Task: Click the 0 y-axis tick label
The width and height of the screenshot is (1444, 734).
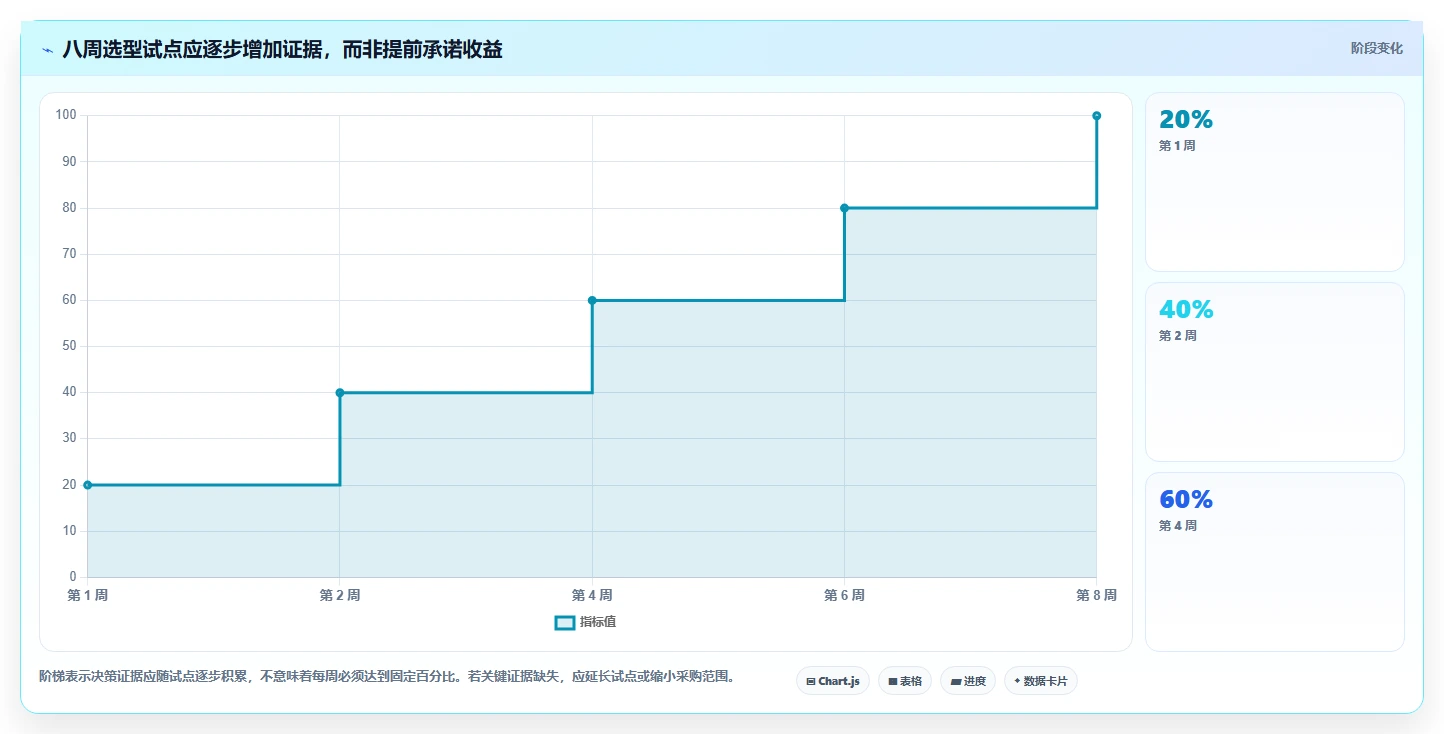Action: 73,577
